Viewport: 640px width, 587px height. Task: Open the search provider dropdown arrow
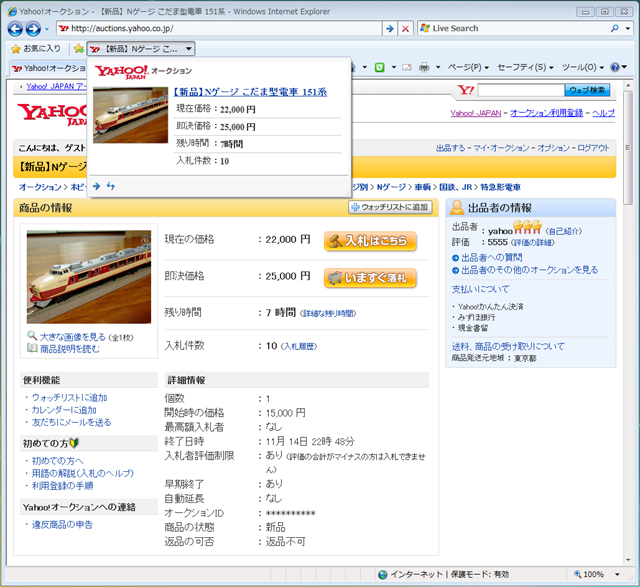coord(627,29)
